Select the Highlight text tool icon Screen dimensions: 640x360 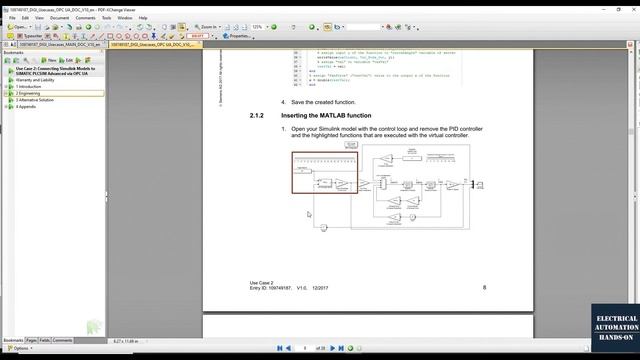(x=65, y=36)
